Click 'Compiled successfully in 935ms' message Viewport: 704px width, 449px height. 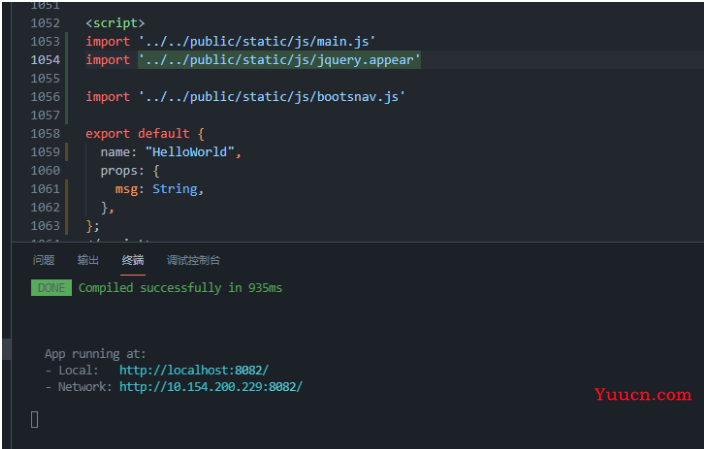(180, 287)
